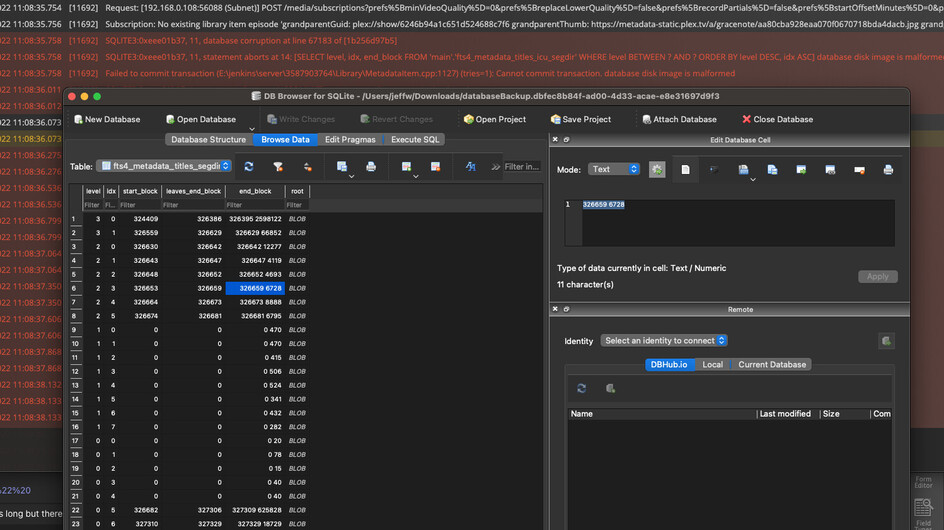This screenshot has width=944, height=530.
Task: Click the Write Changes toolbar button
Action: pos(300,119)
